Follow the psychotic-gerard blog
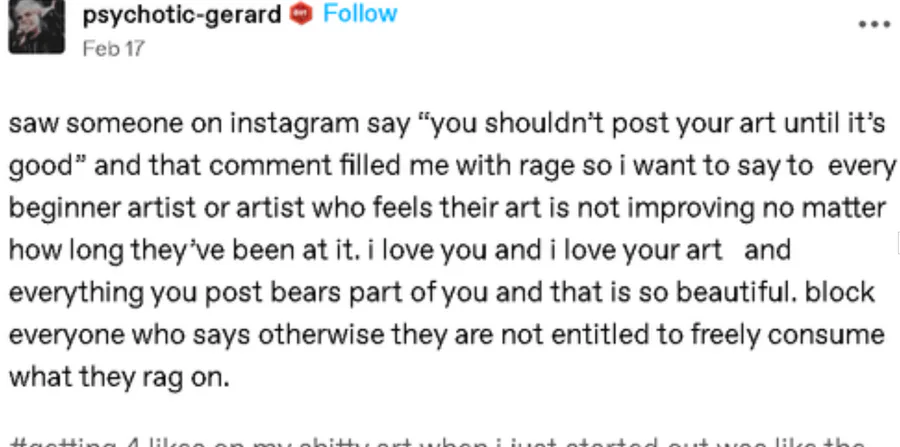This screenshot has height=447, width=900. tap(359, 14)
